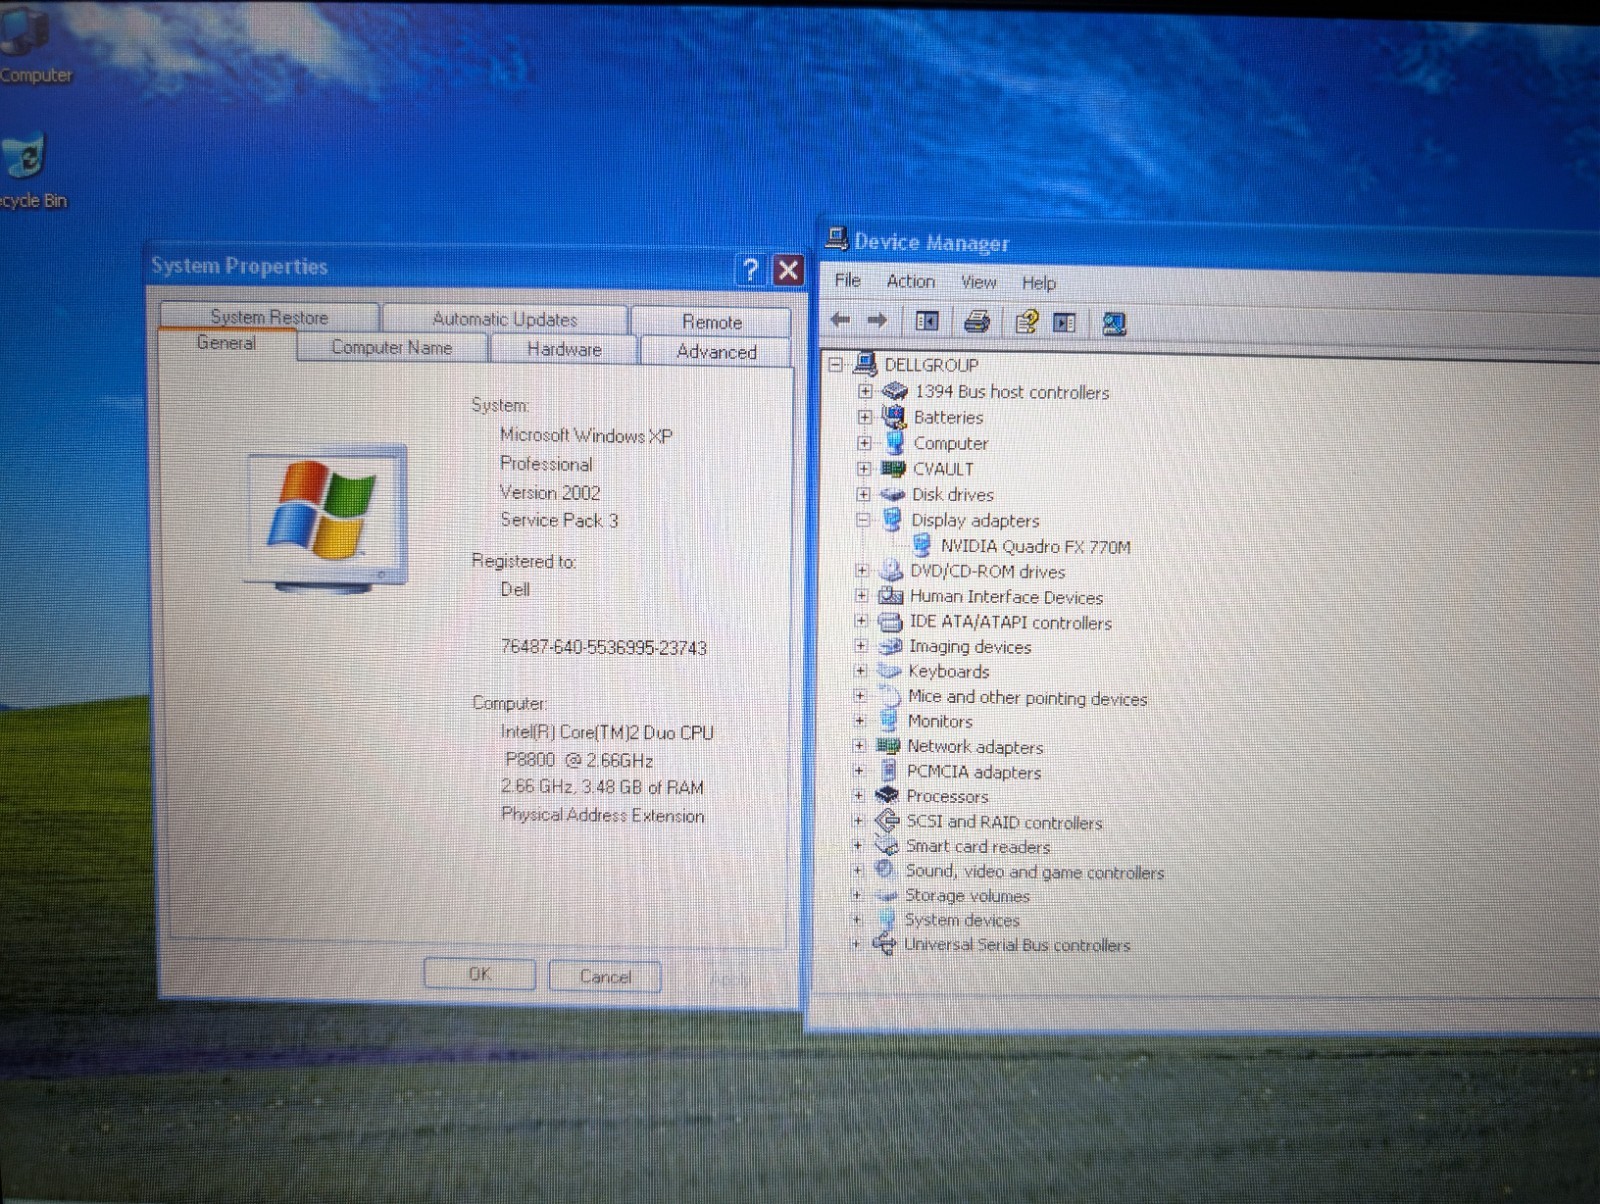1600x1204 pixels.
Task: Expand the Batteries node
Action: (x=864, y=416)
